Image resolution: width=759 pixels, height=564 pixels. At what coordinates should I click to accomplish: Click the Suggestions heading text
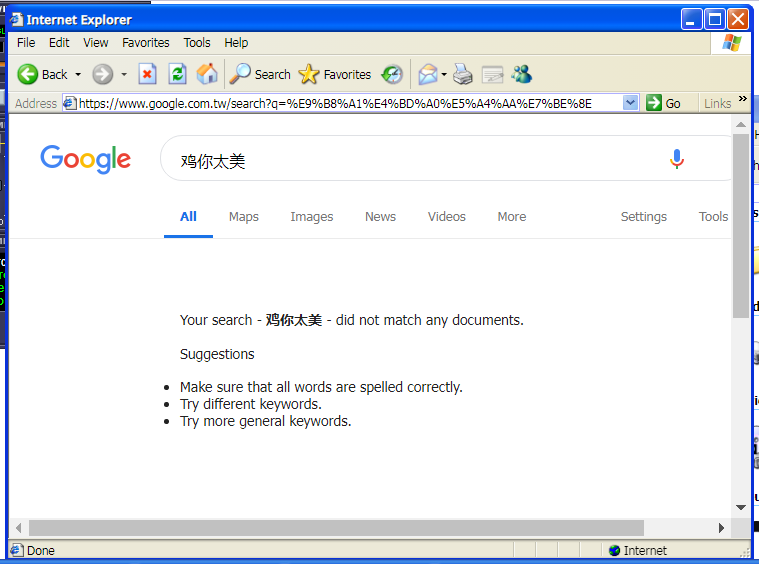click(x=217, y=354)
